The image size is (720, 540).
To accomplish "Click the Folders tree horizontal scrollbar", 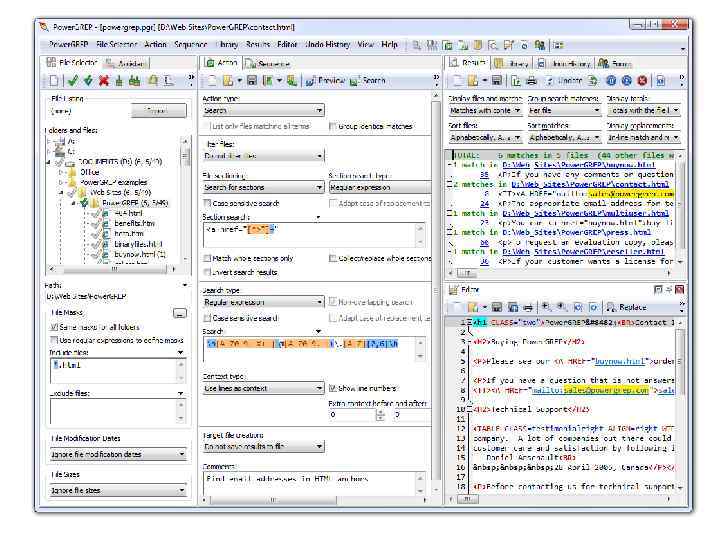I will (112, 269).
